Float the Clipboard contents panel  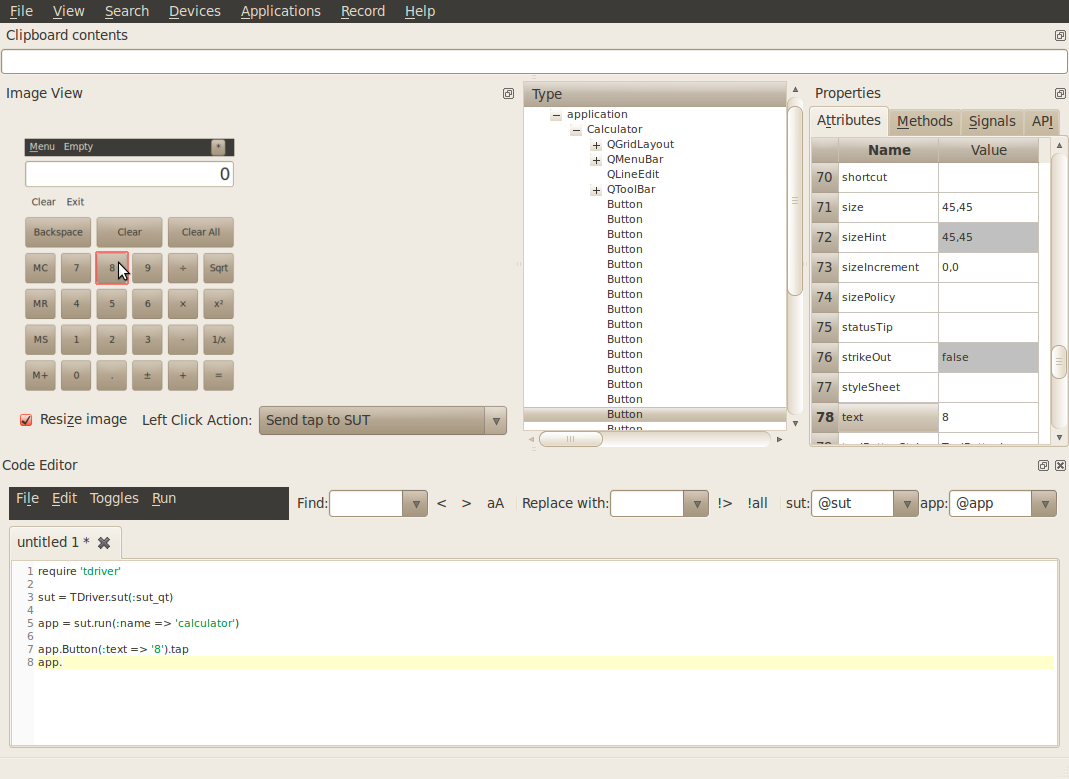[1060, 35]
